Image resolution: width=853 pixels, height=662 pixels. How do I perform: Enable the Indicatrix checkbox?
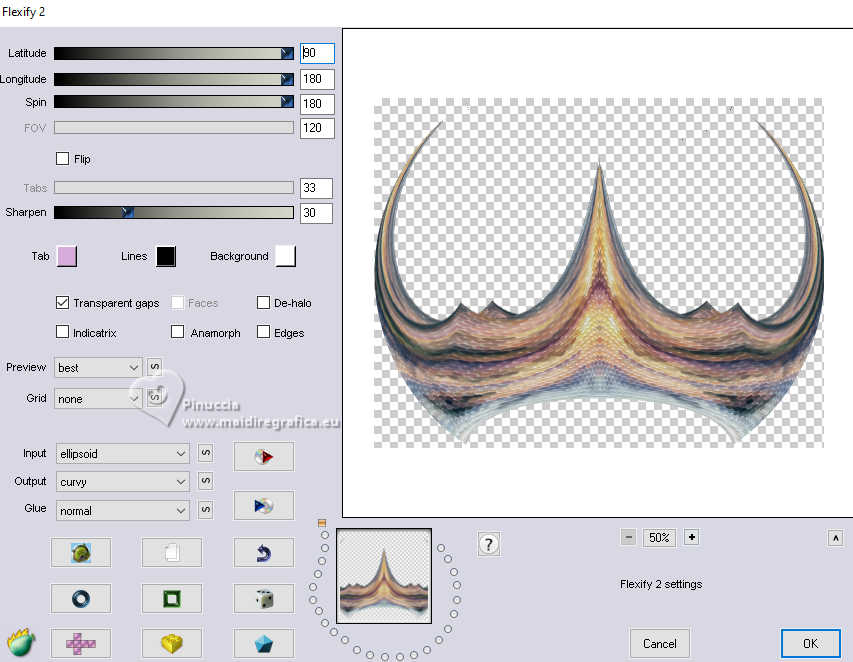tap(63, 332)
